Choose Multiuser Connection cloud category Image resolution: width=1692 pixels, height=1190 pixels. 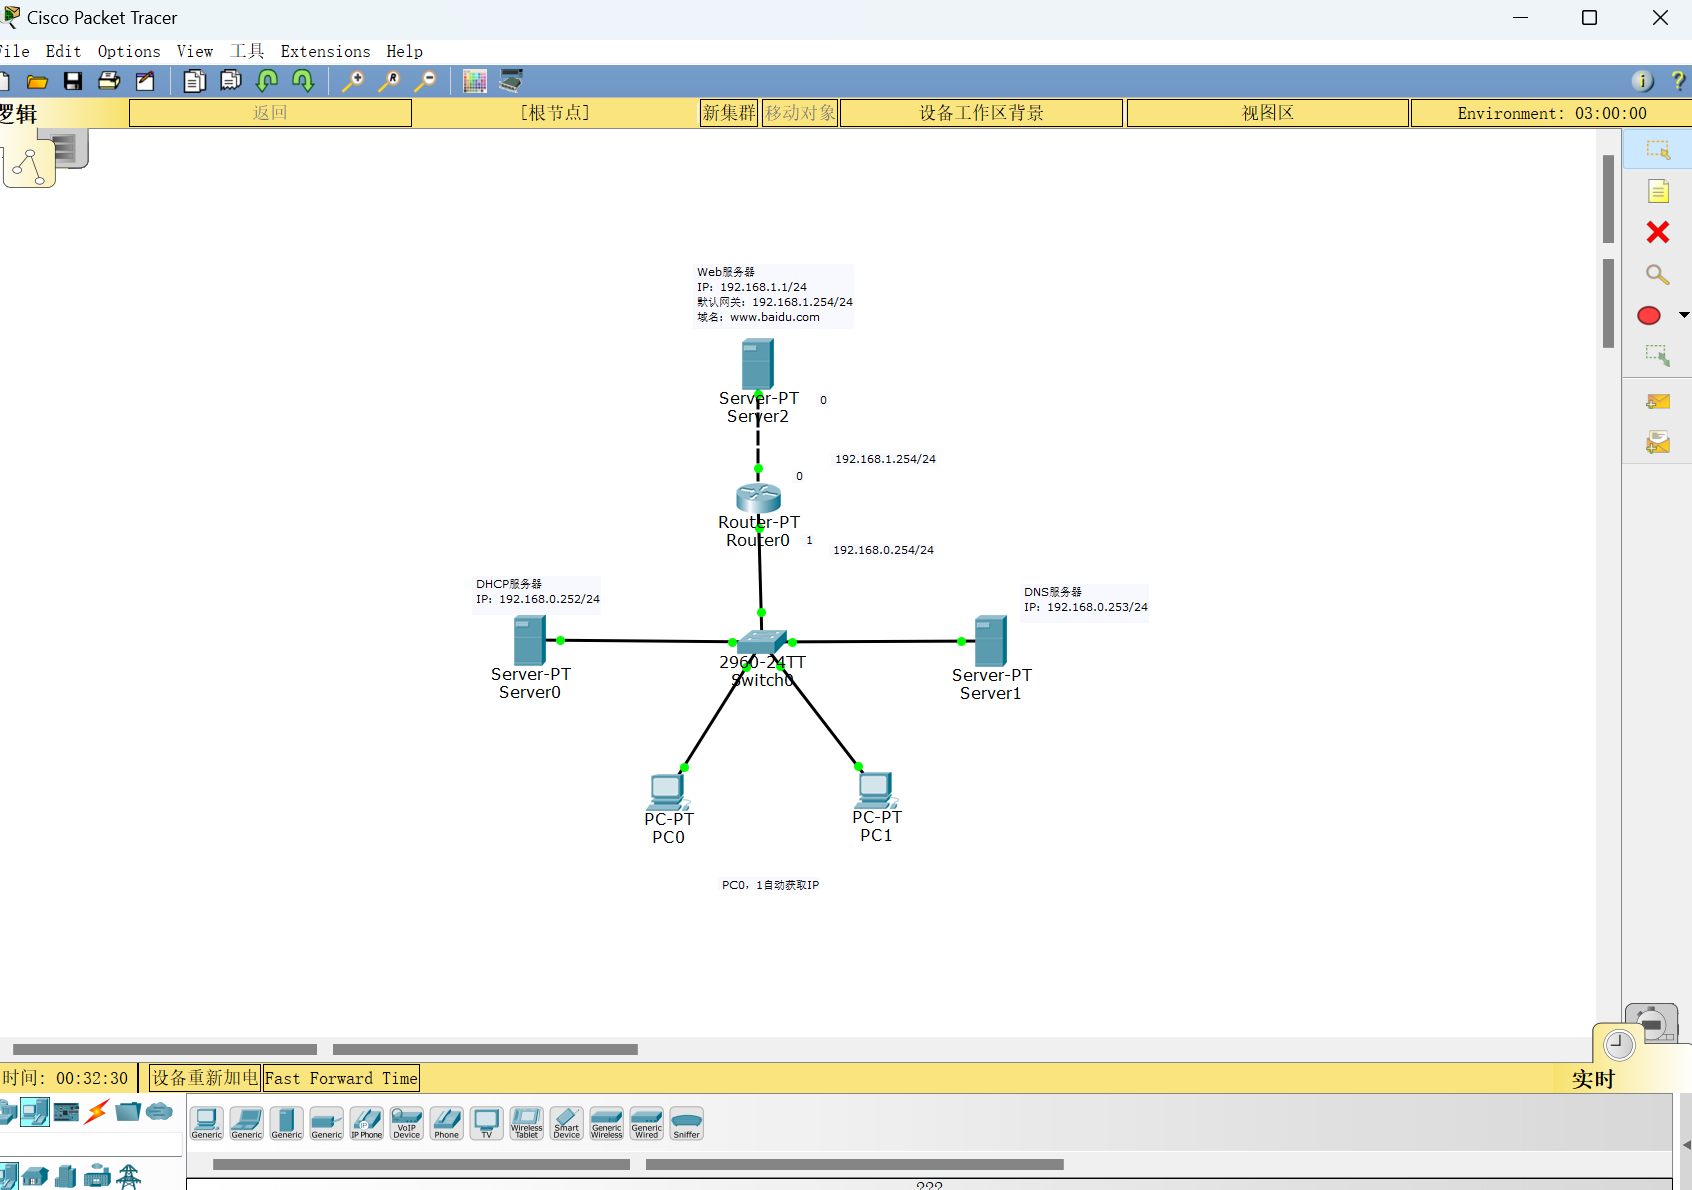pos(159,1111)
